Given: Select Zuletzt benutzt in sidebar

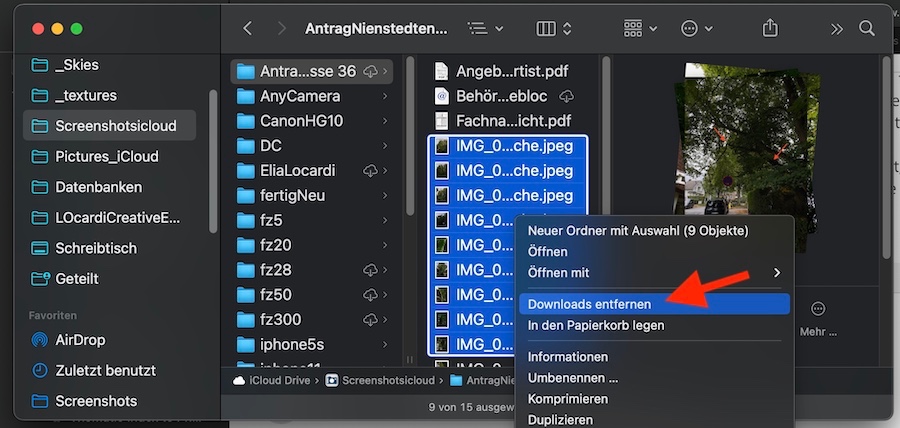Looking at the screenshot, I should [x=106, y=370].
